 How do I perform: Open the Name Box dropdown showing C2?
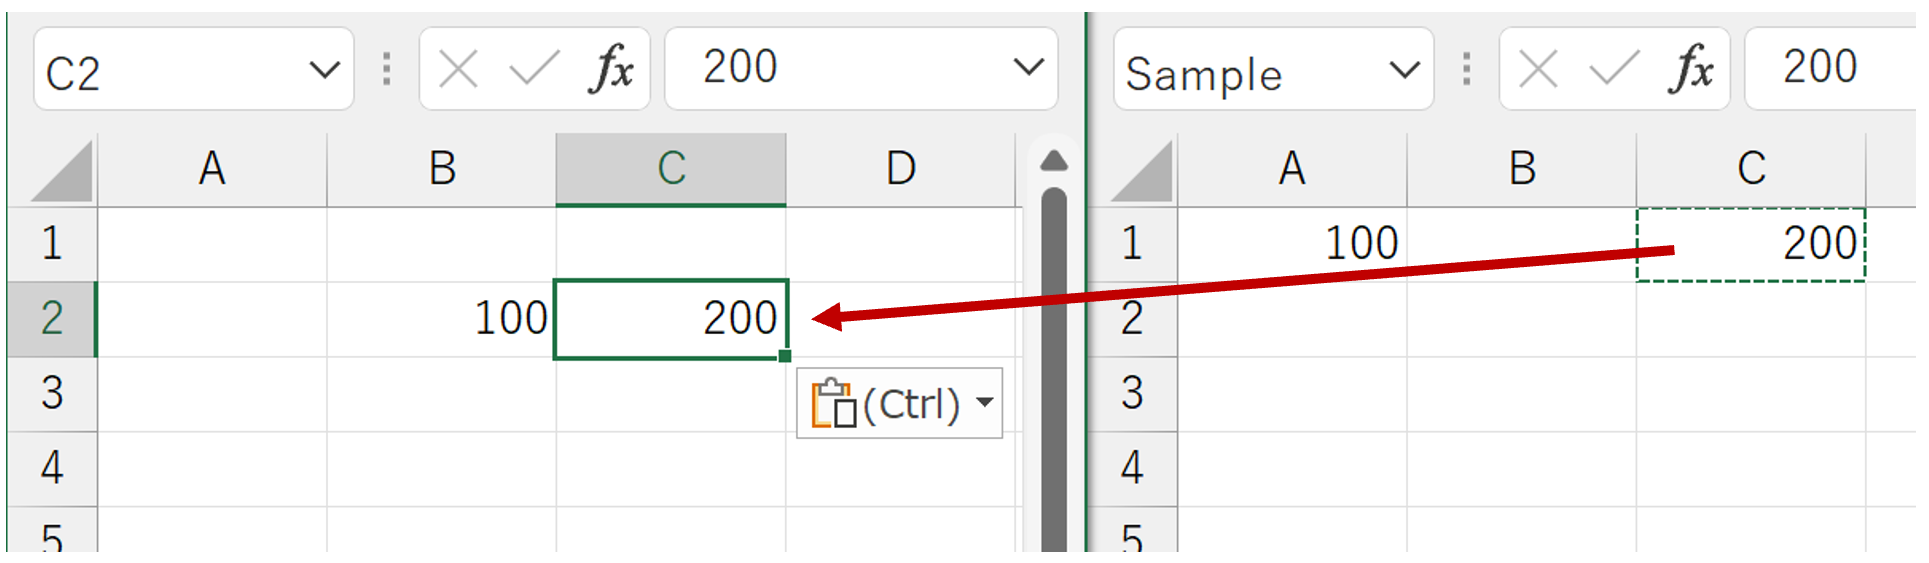coord(324,70)
